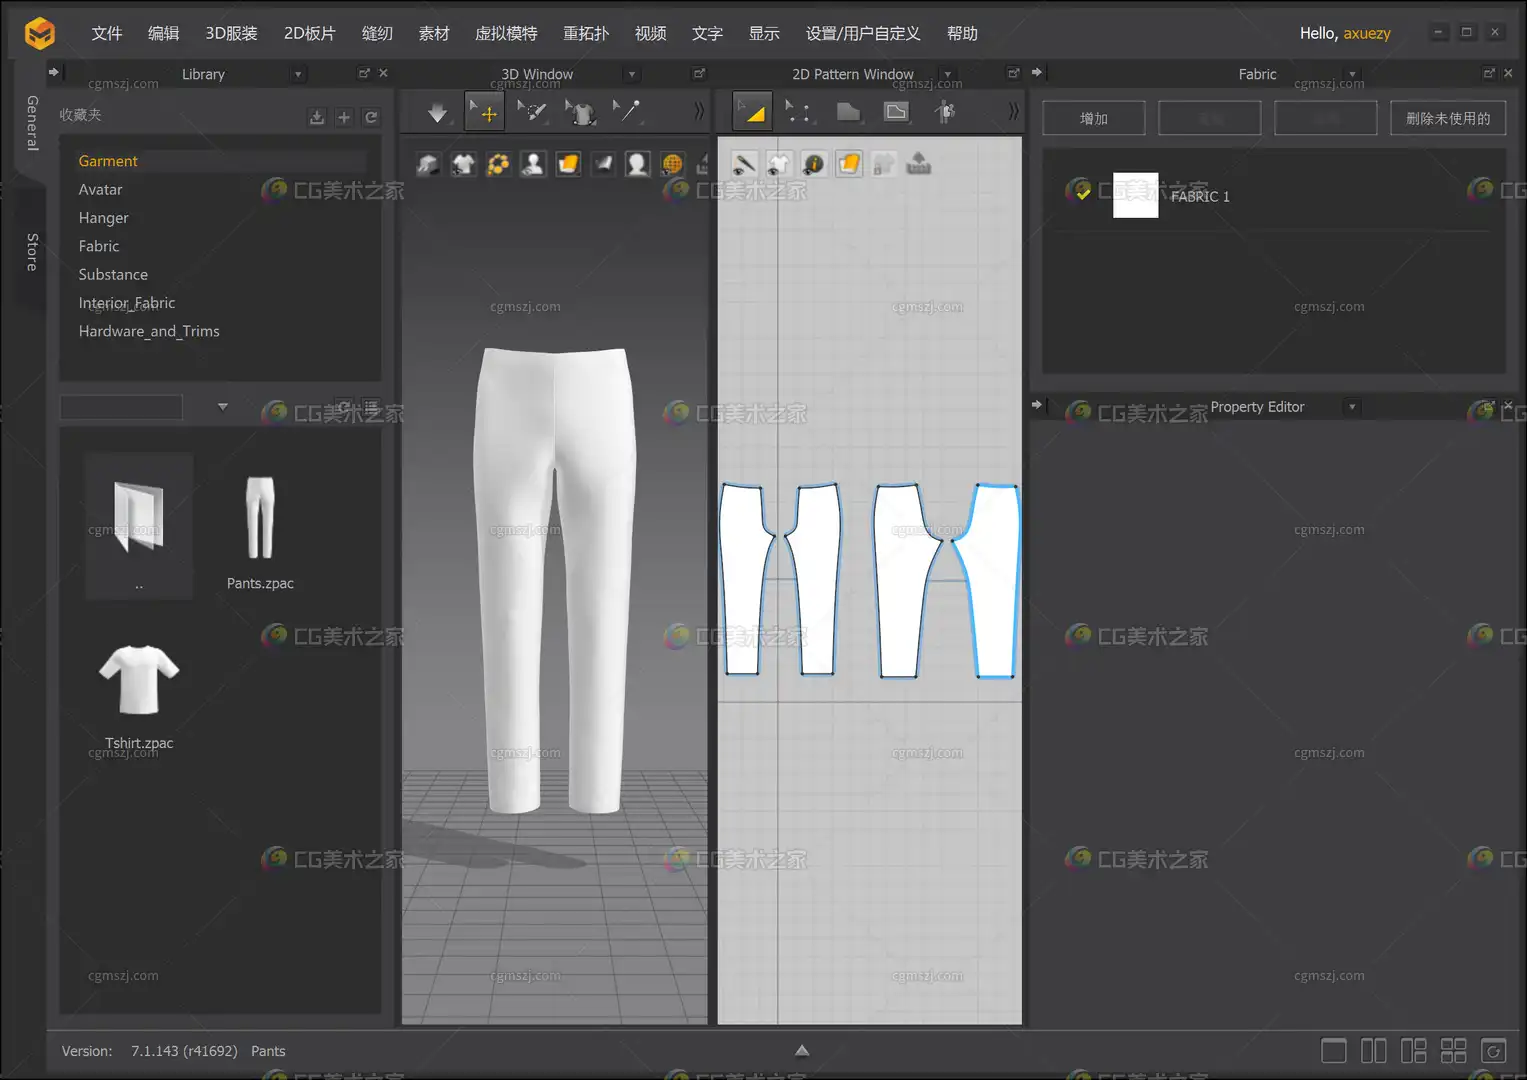The image size is (1527, 1080).
Task: Click the 增加 button in Fabric panel
Action: coord(1093,118)
